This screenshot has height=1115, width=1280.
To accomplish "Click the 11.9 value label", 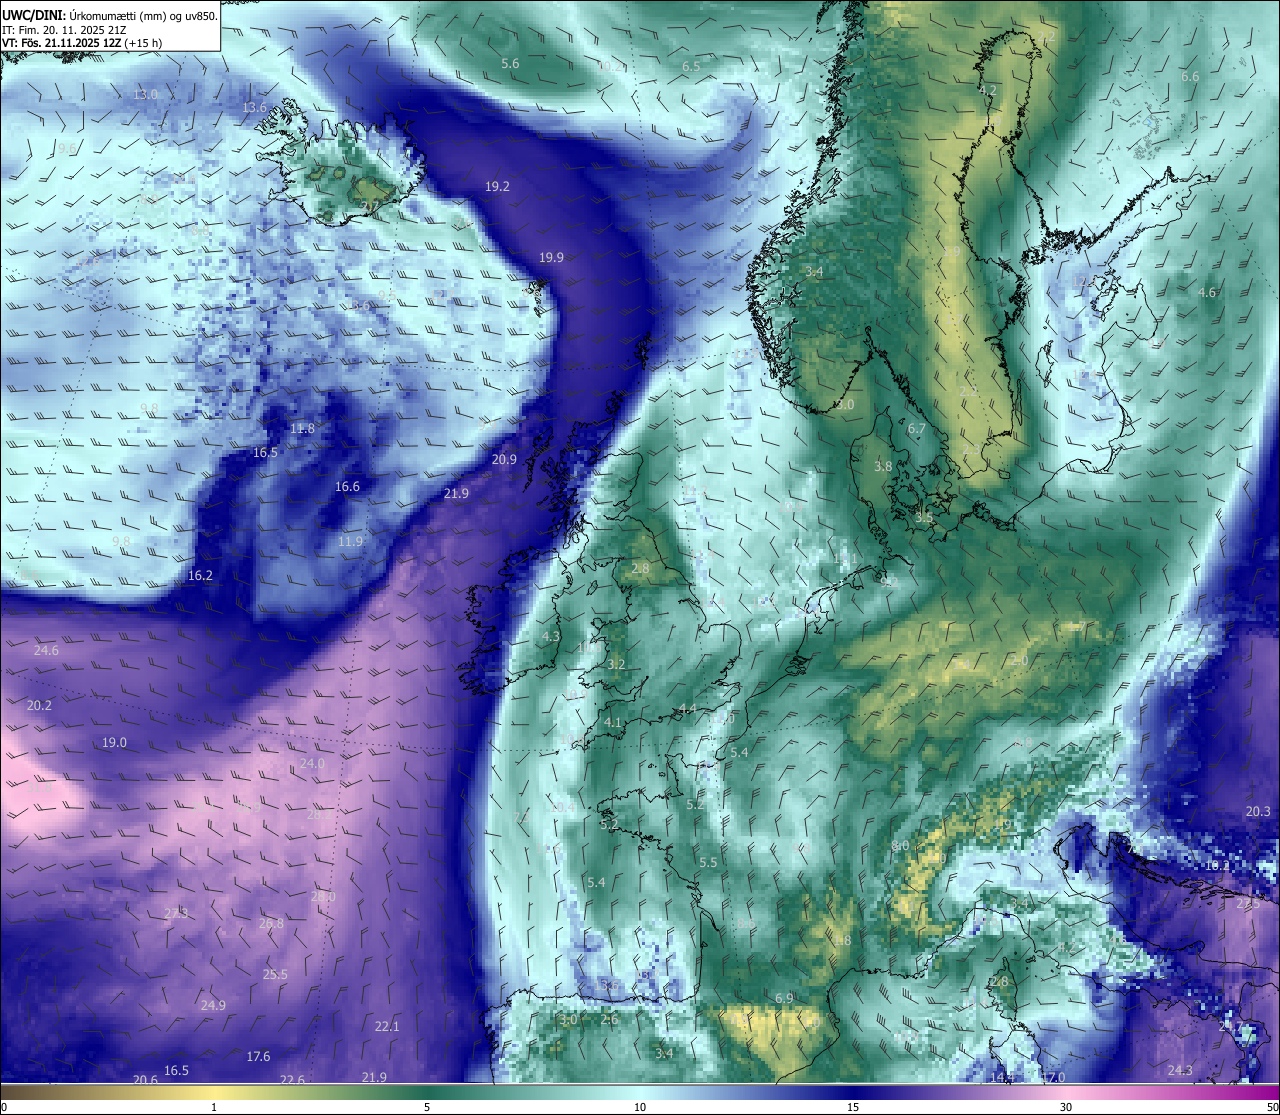I will pos(350,542).
